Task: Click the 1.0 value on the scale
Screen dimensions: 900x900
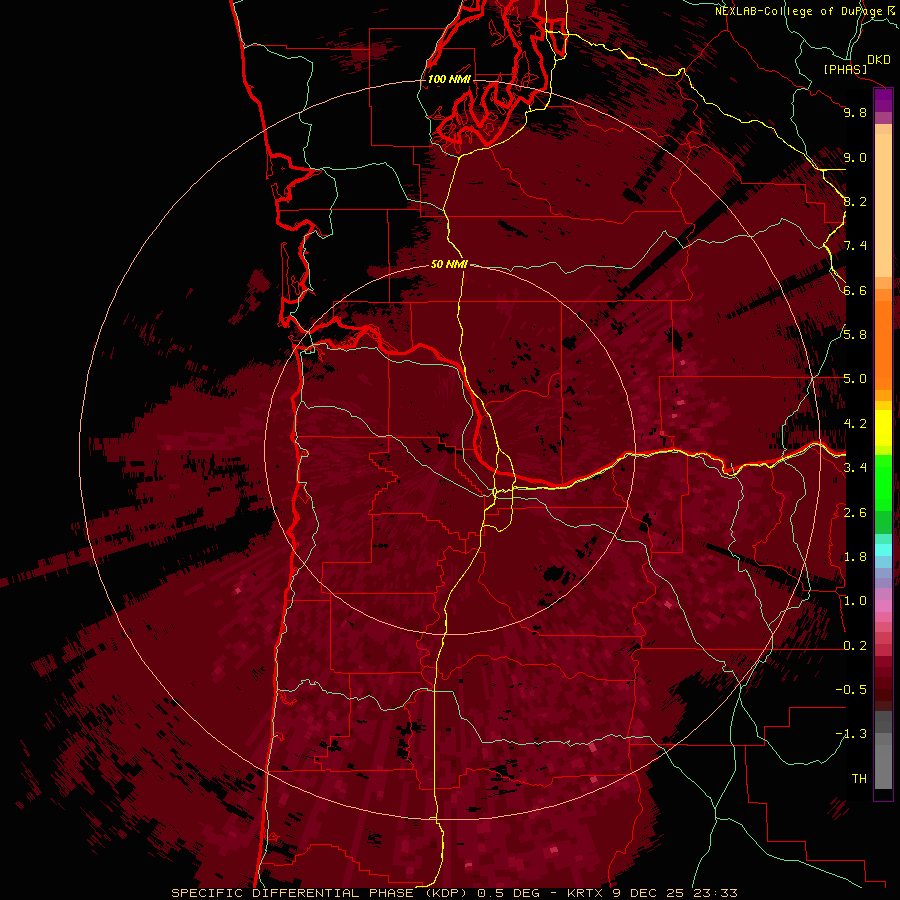Action: [855, 601]
